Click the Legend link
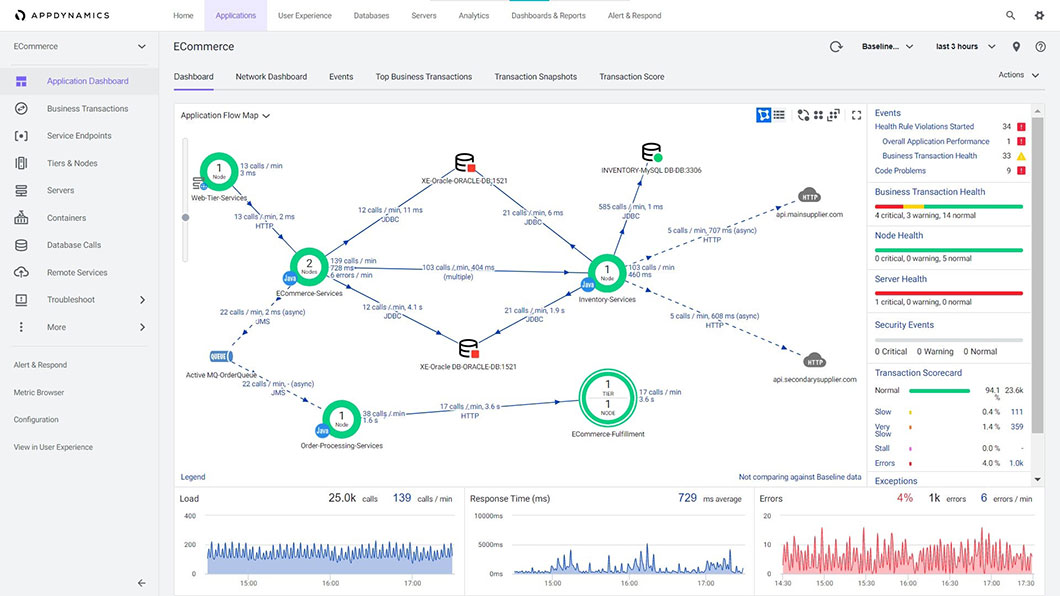Viewport: 1060px width, 596px height. [x=193, y=477]
